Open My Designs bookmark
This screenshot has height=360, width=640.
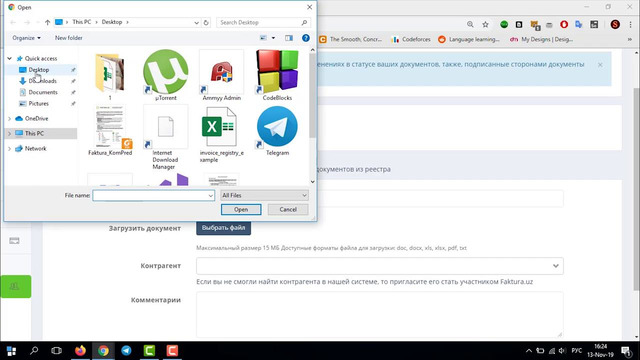(542, 40)
